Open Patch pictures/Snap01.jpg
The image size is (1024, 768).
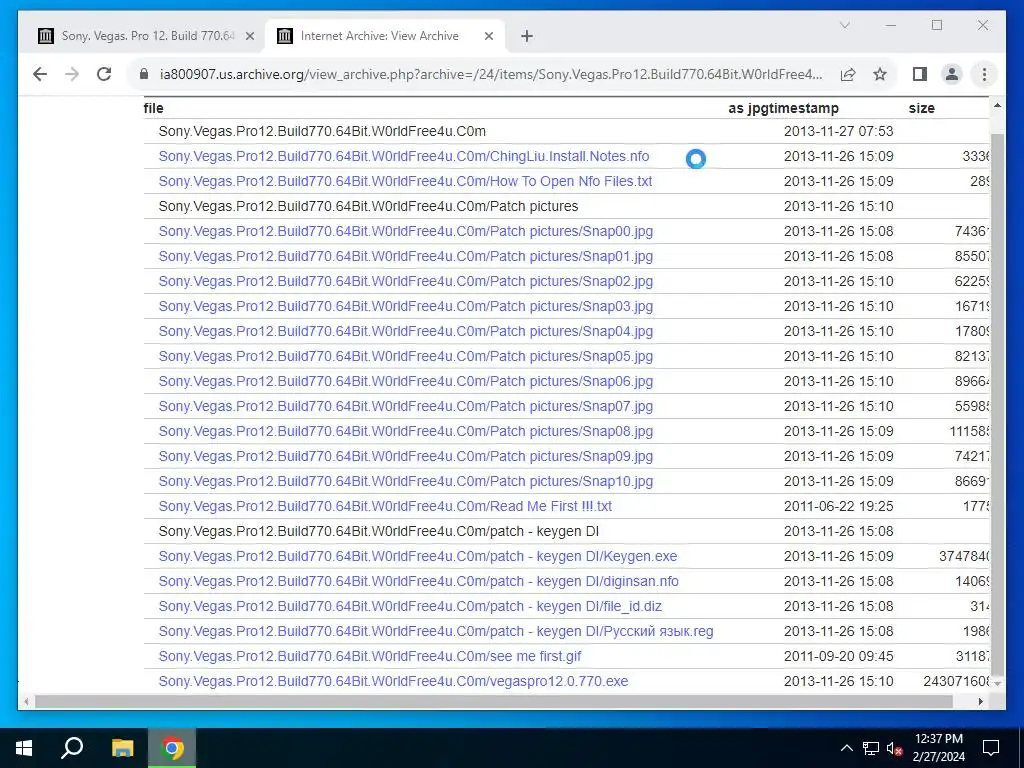(406, 257)
